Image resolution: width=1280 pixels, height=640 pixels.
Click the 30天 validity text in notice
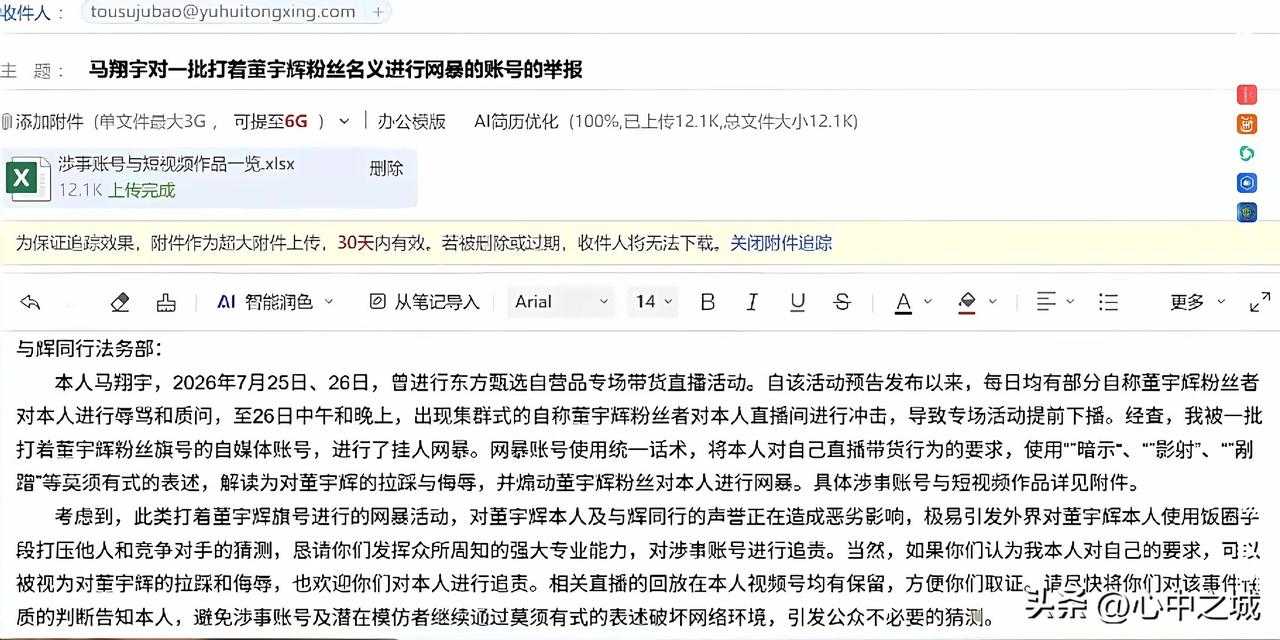pos(356,243)
